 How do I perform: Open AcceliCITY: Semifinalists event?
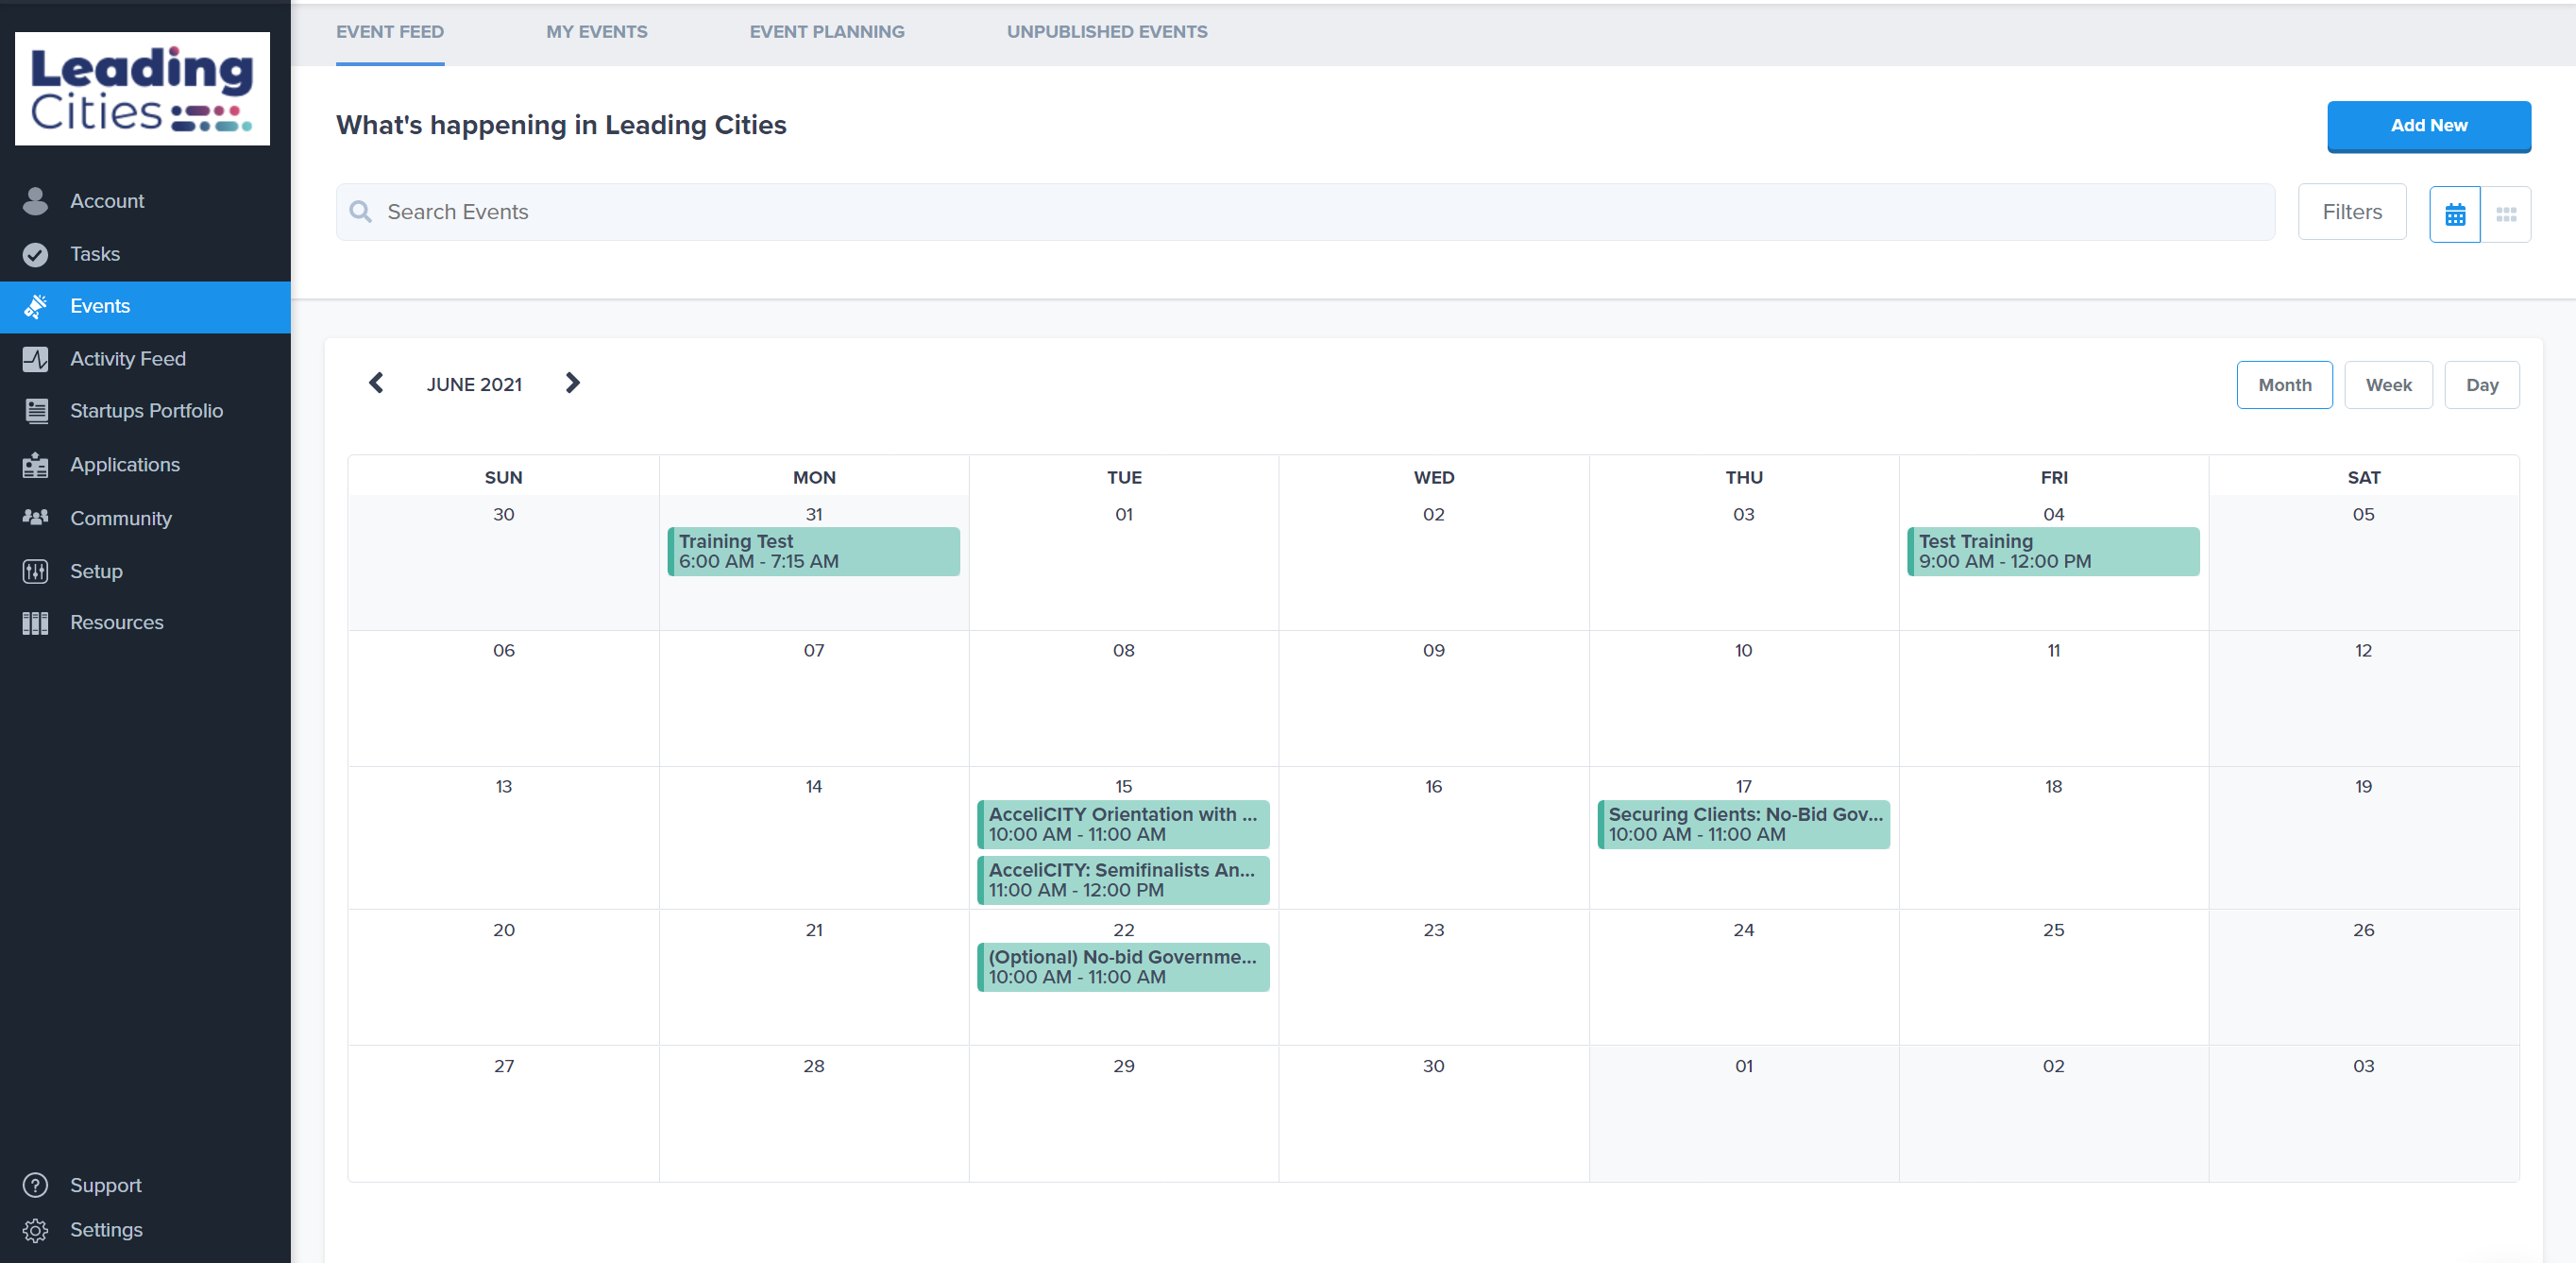[x=1123, y=880]
